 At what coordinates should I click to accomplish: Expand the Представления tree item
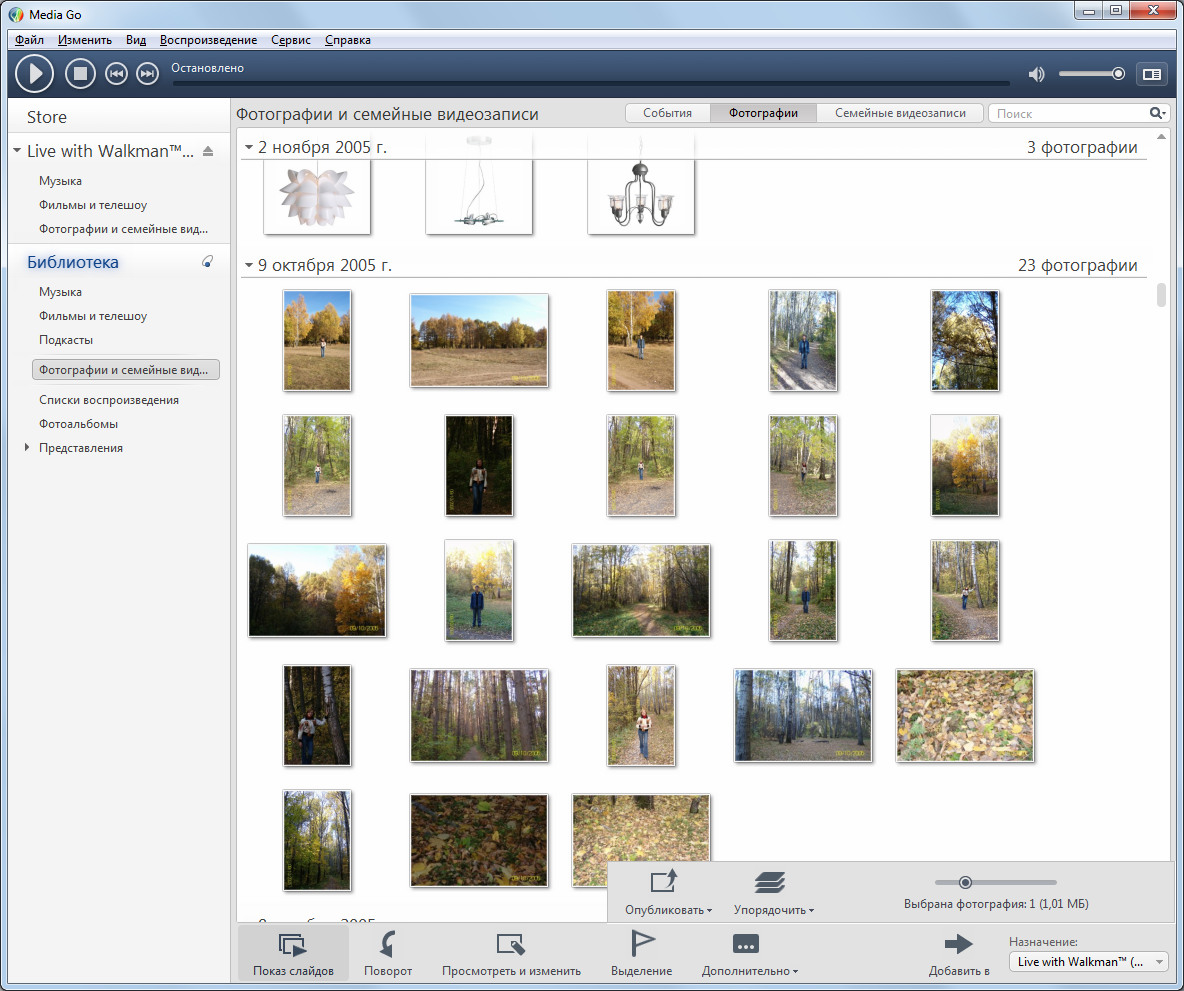coord(27,448)
